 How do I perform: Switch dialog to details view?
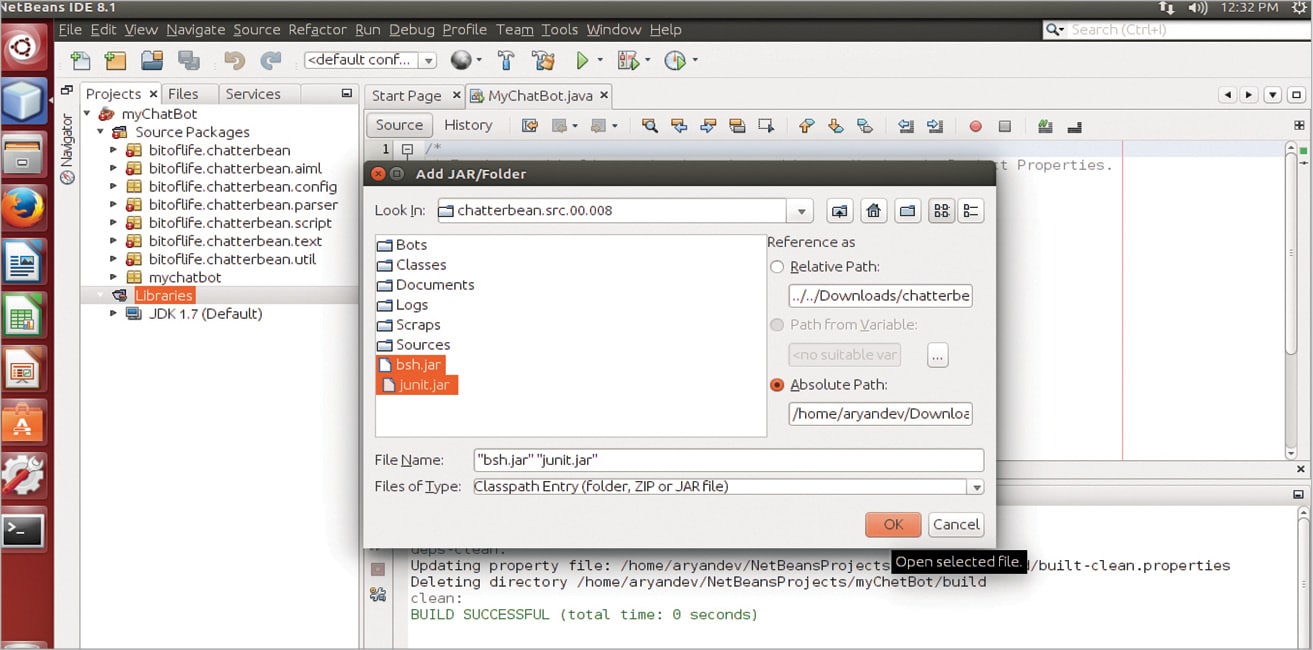coord(970,211)
